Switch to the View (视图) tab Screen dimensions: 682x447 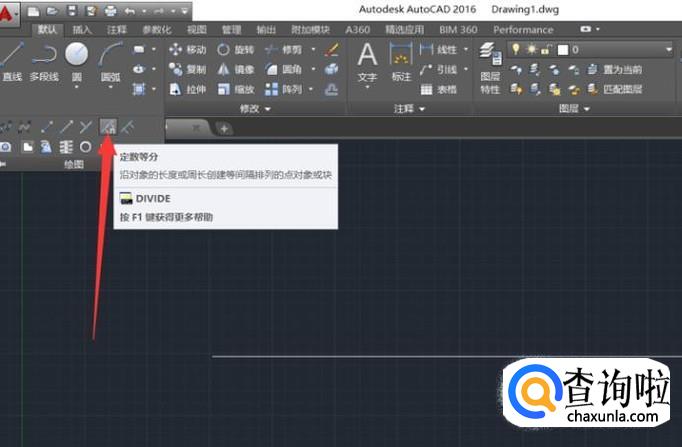click(197, 30)
